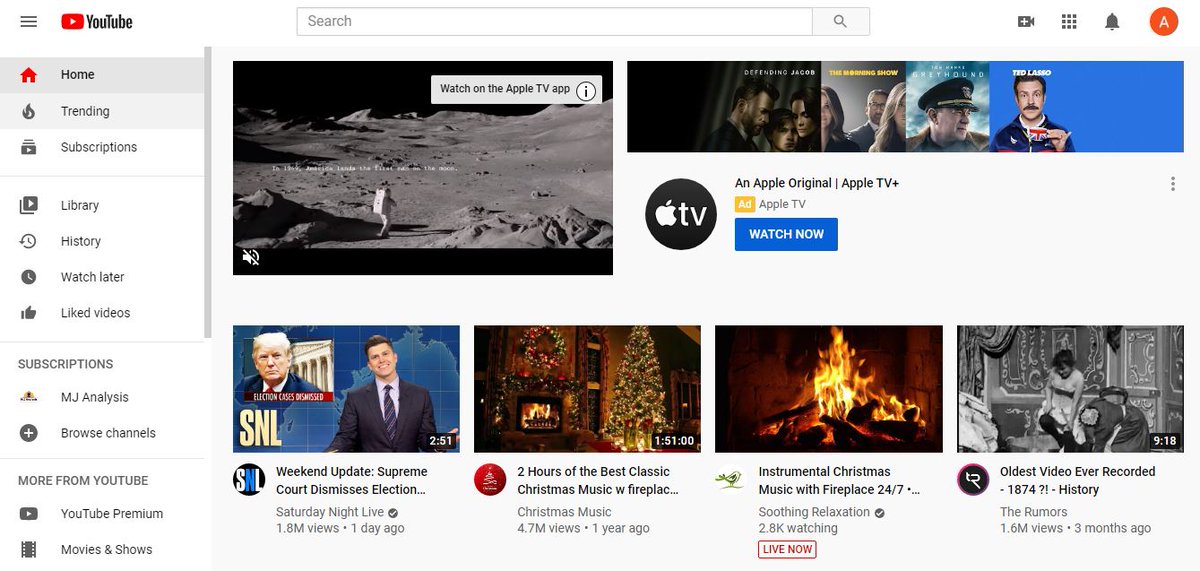Image resolution: width=1200 pixels, height=571 pixels.
Task: Open Watch later in sidebar
Action: pos(102,277)
